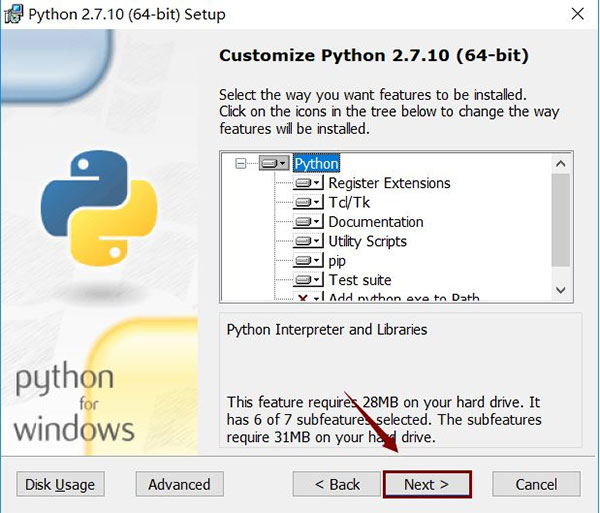Image resolution: width=600 pixels, height=513 pixels.
Task: Select the pip row in the tree
Action: tap(337, 261)
